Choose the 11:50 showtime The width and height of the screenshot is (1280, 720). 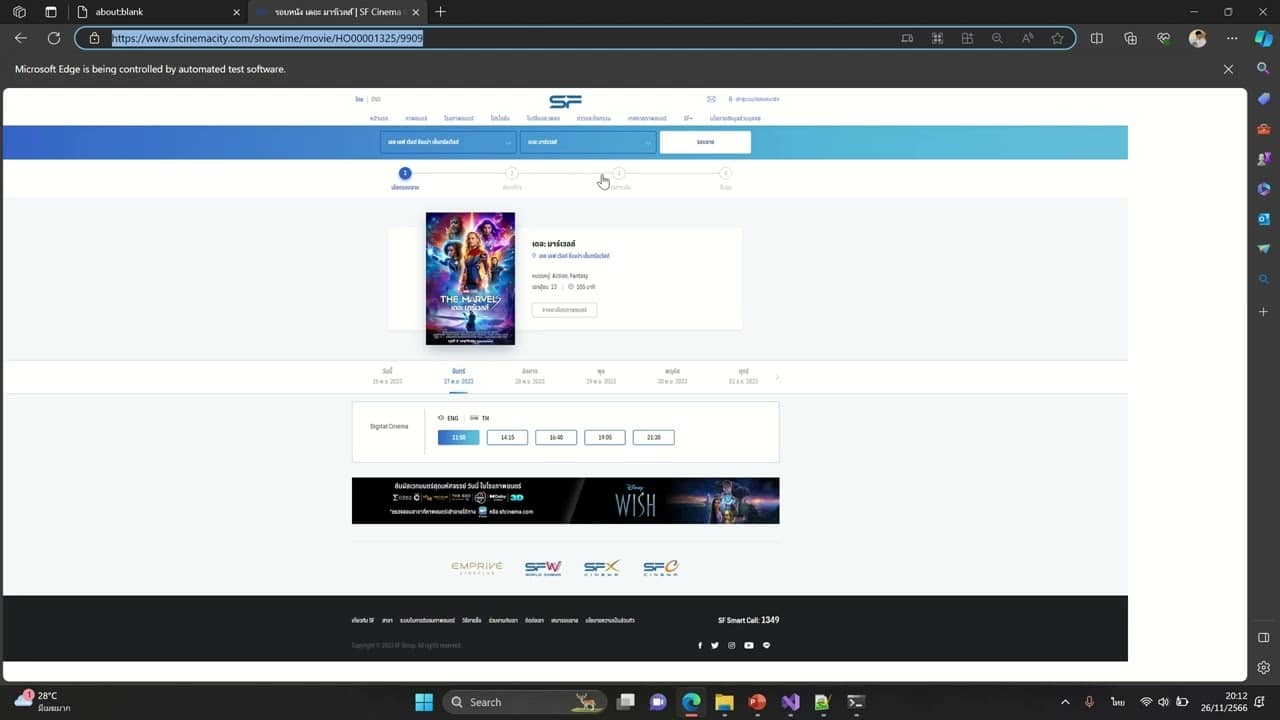pos(458,437)
